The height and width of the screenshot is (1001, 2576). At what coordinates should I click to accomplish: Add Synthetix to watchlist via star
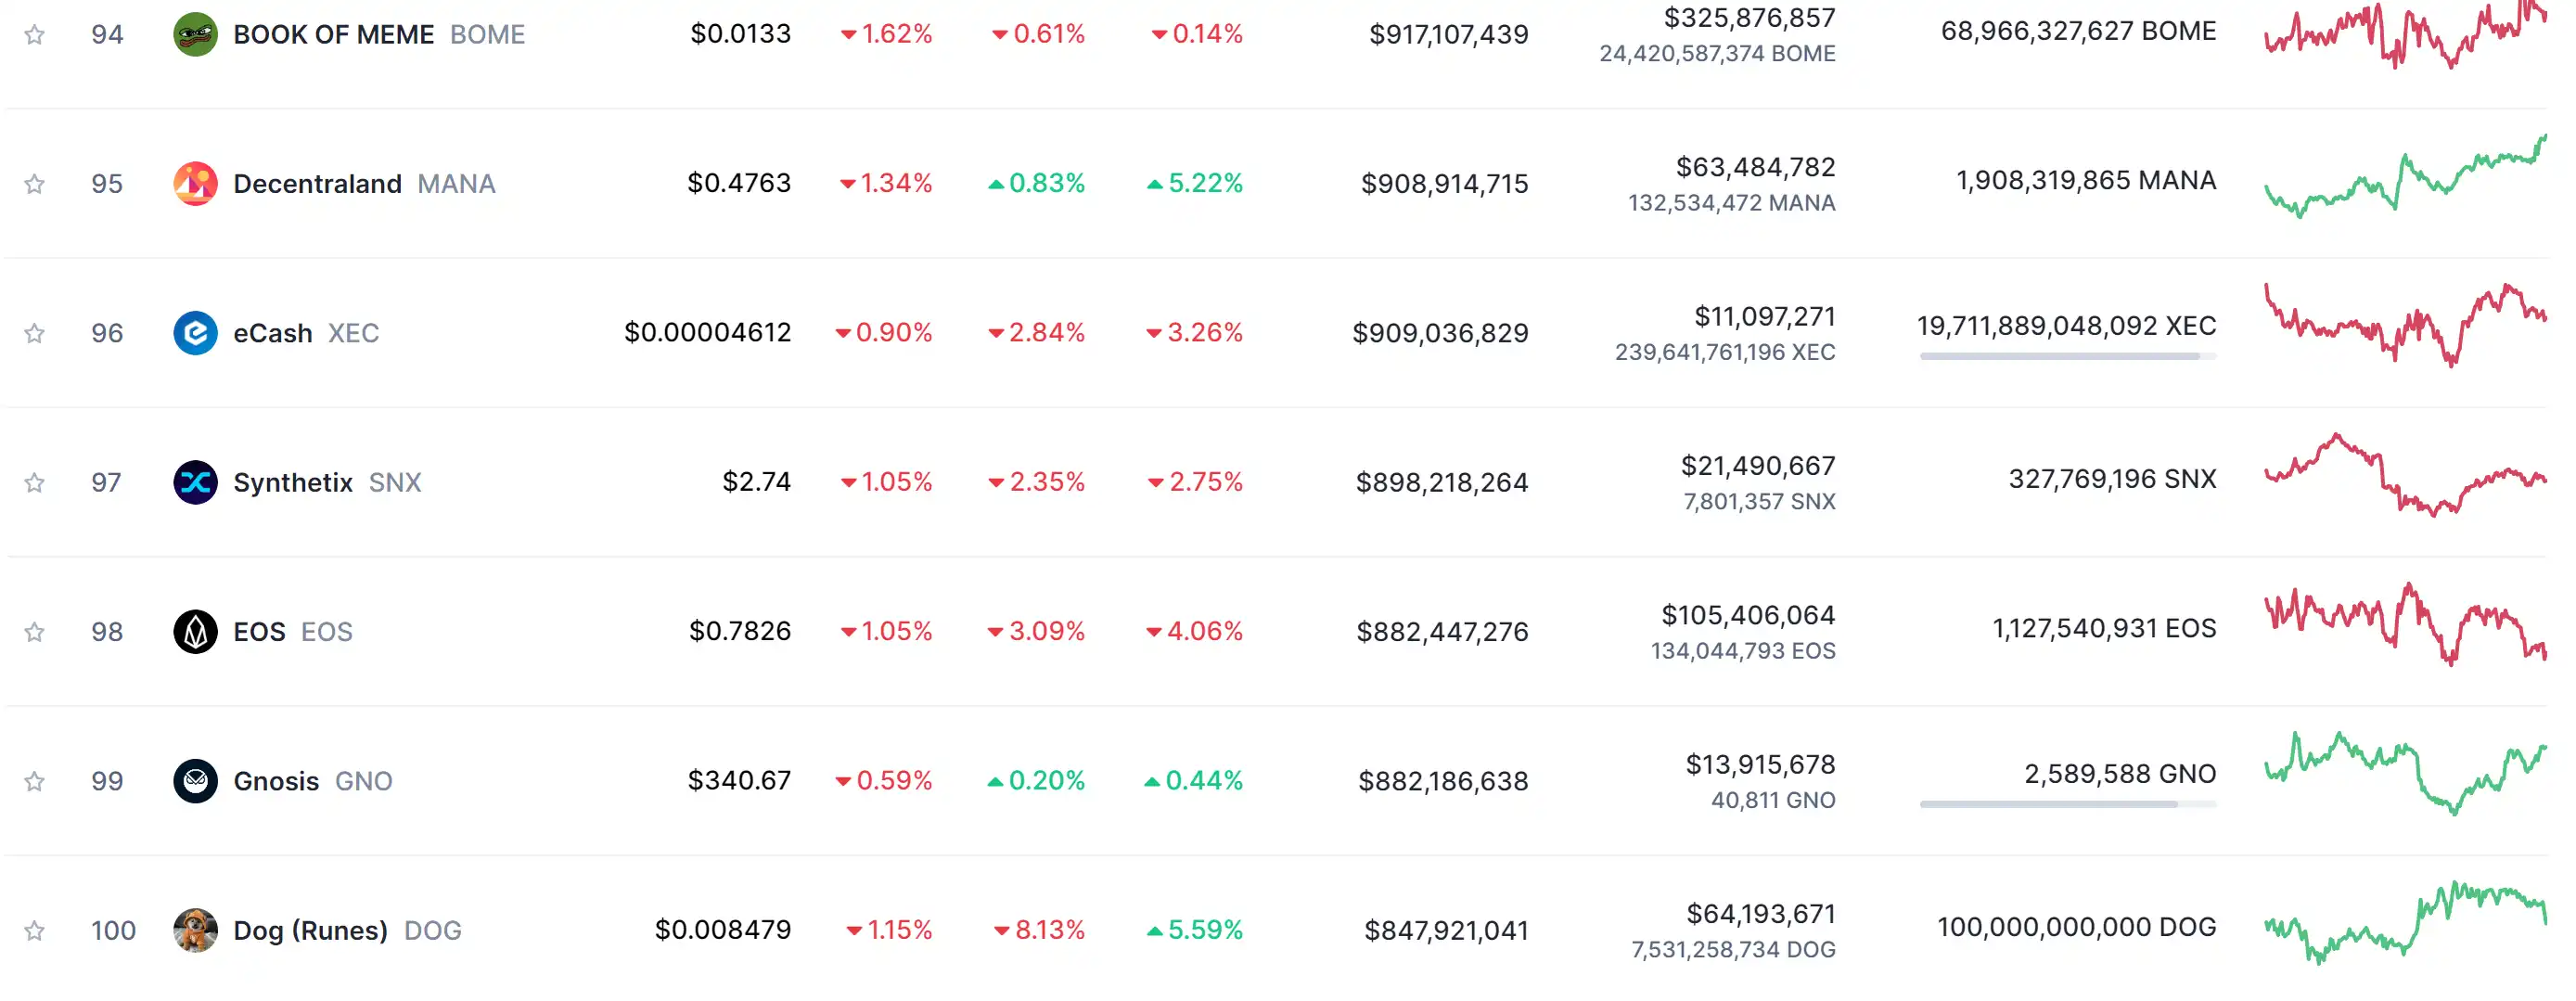tap(34, 483)
